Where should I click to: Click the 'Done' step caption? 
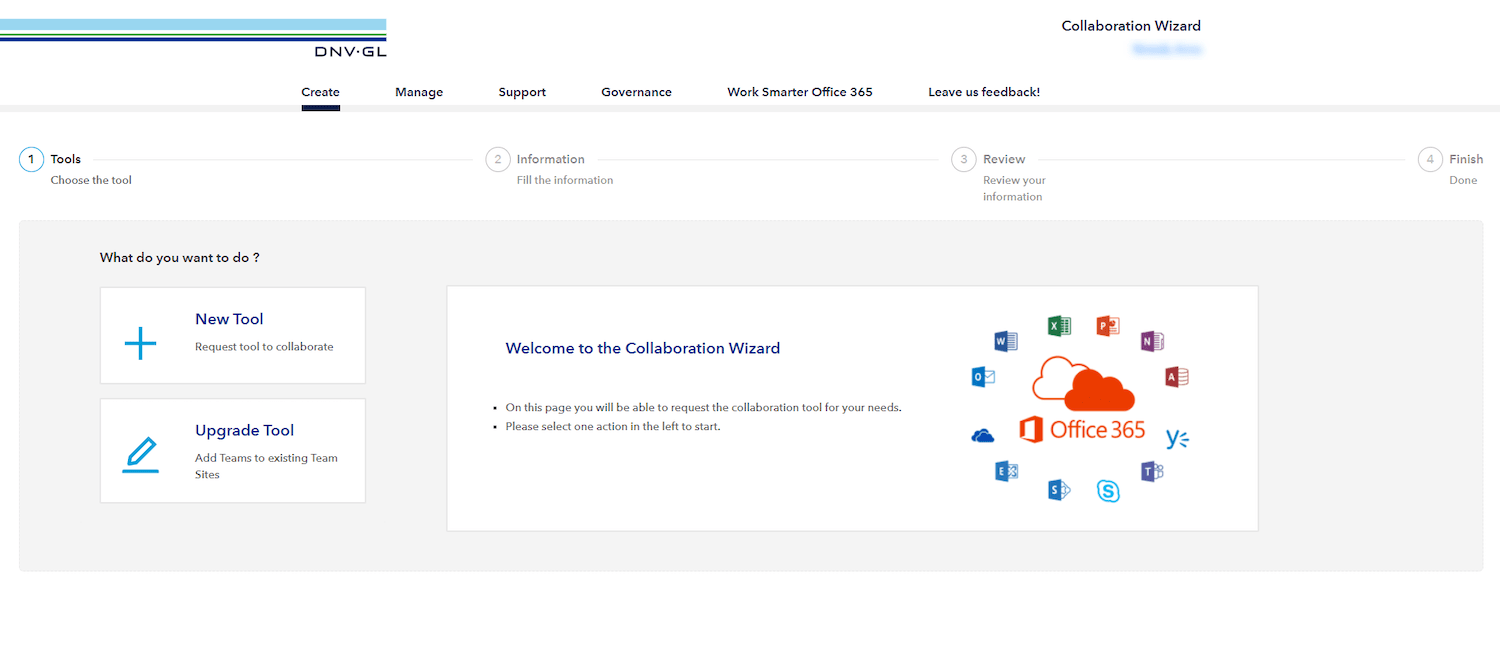[1463, 181]
